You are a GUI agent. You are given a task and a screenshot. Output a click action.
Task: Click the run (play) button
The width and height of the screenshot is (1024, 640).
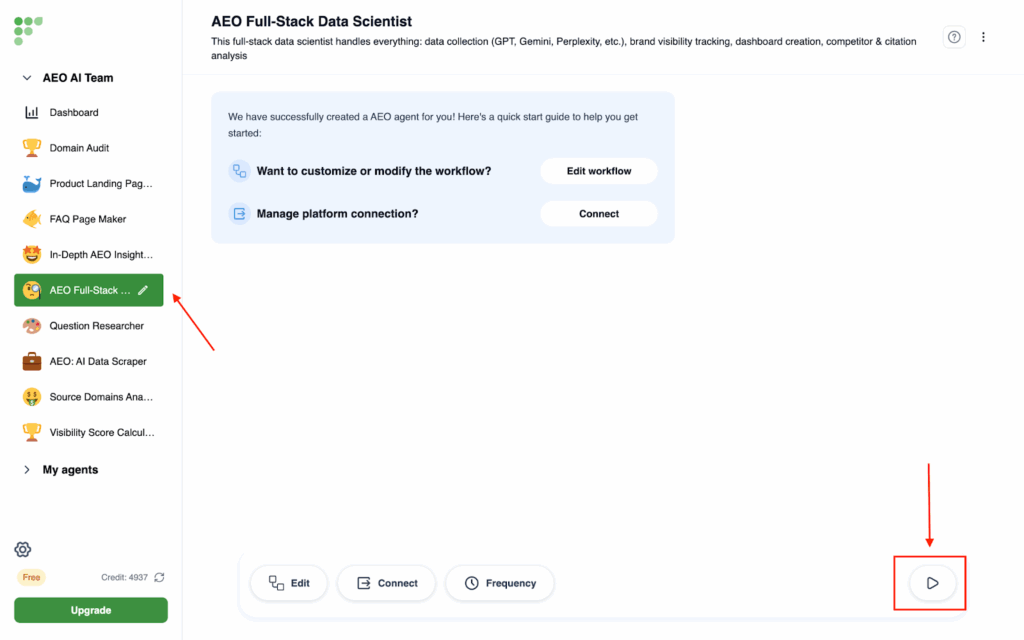point(932,583)
